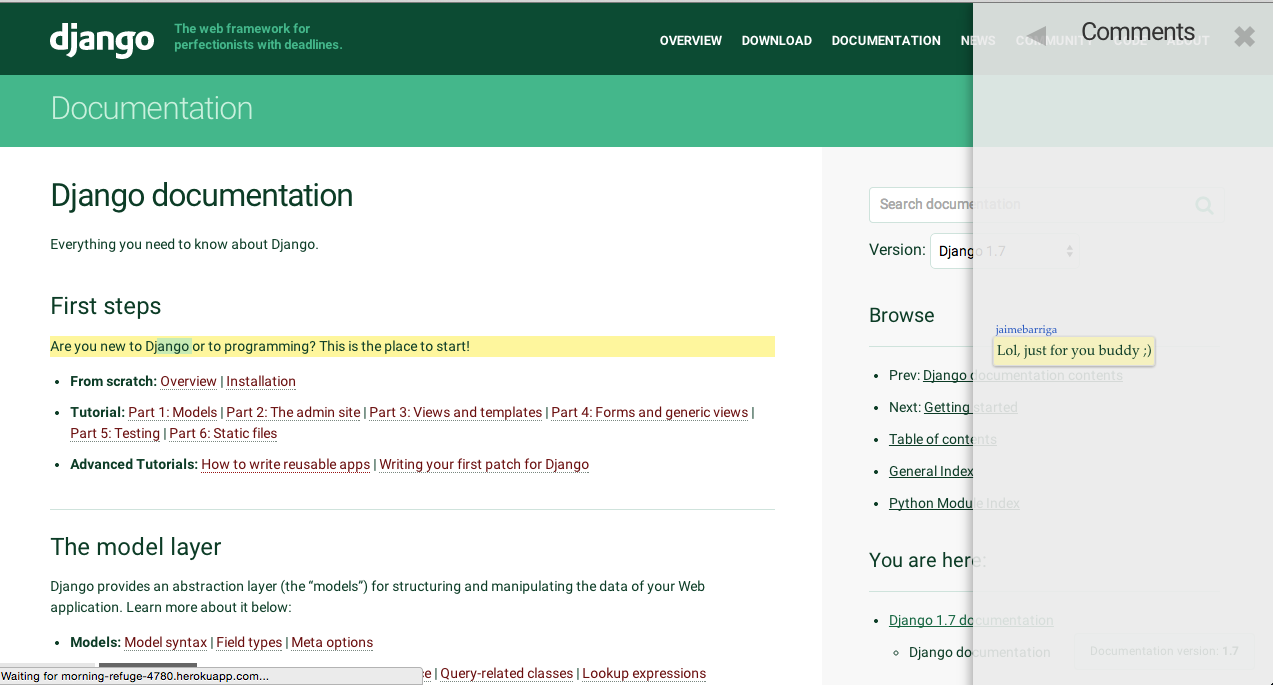
Task: Open the Overview link under From scratch
Action: point(188,381)
